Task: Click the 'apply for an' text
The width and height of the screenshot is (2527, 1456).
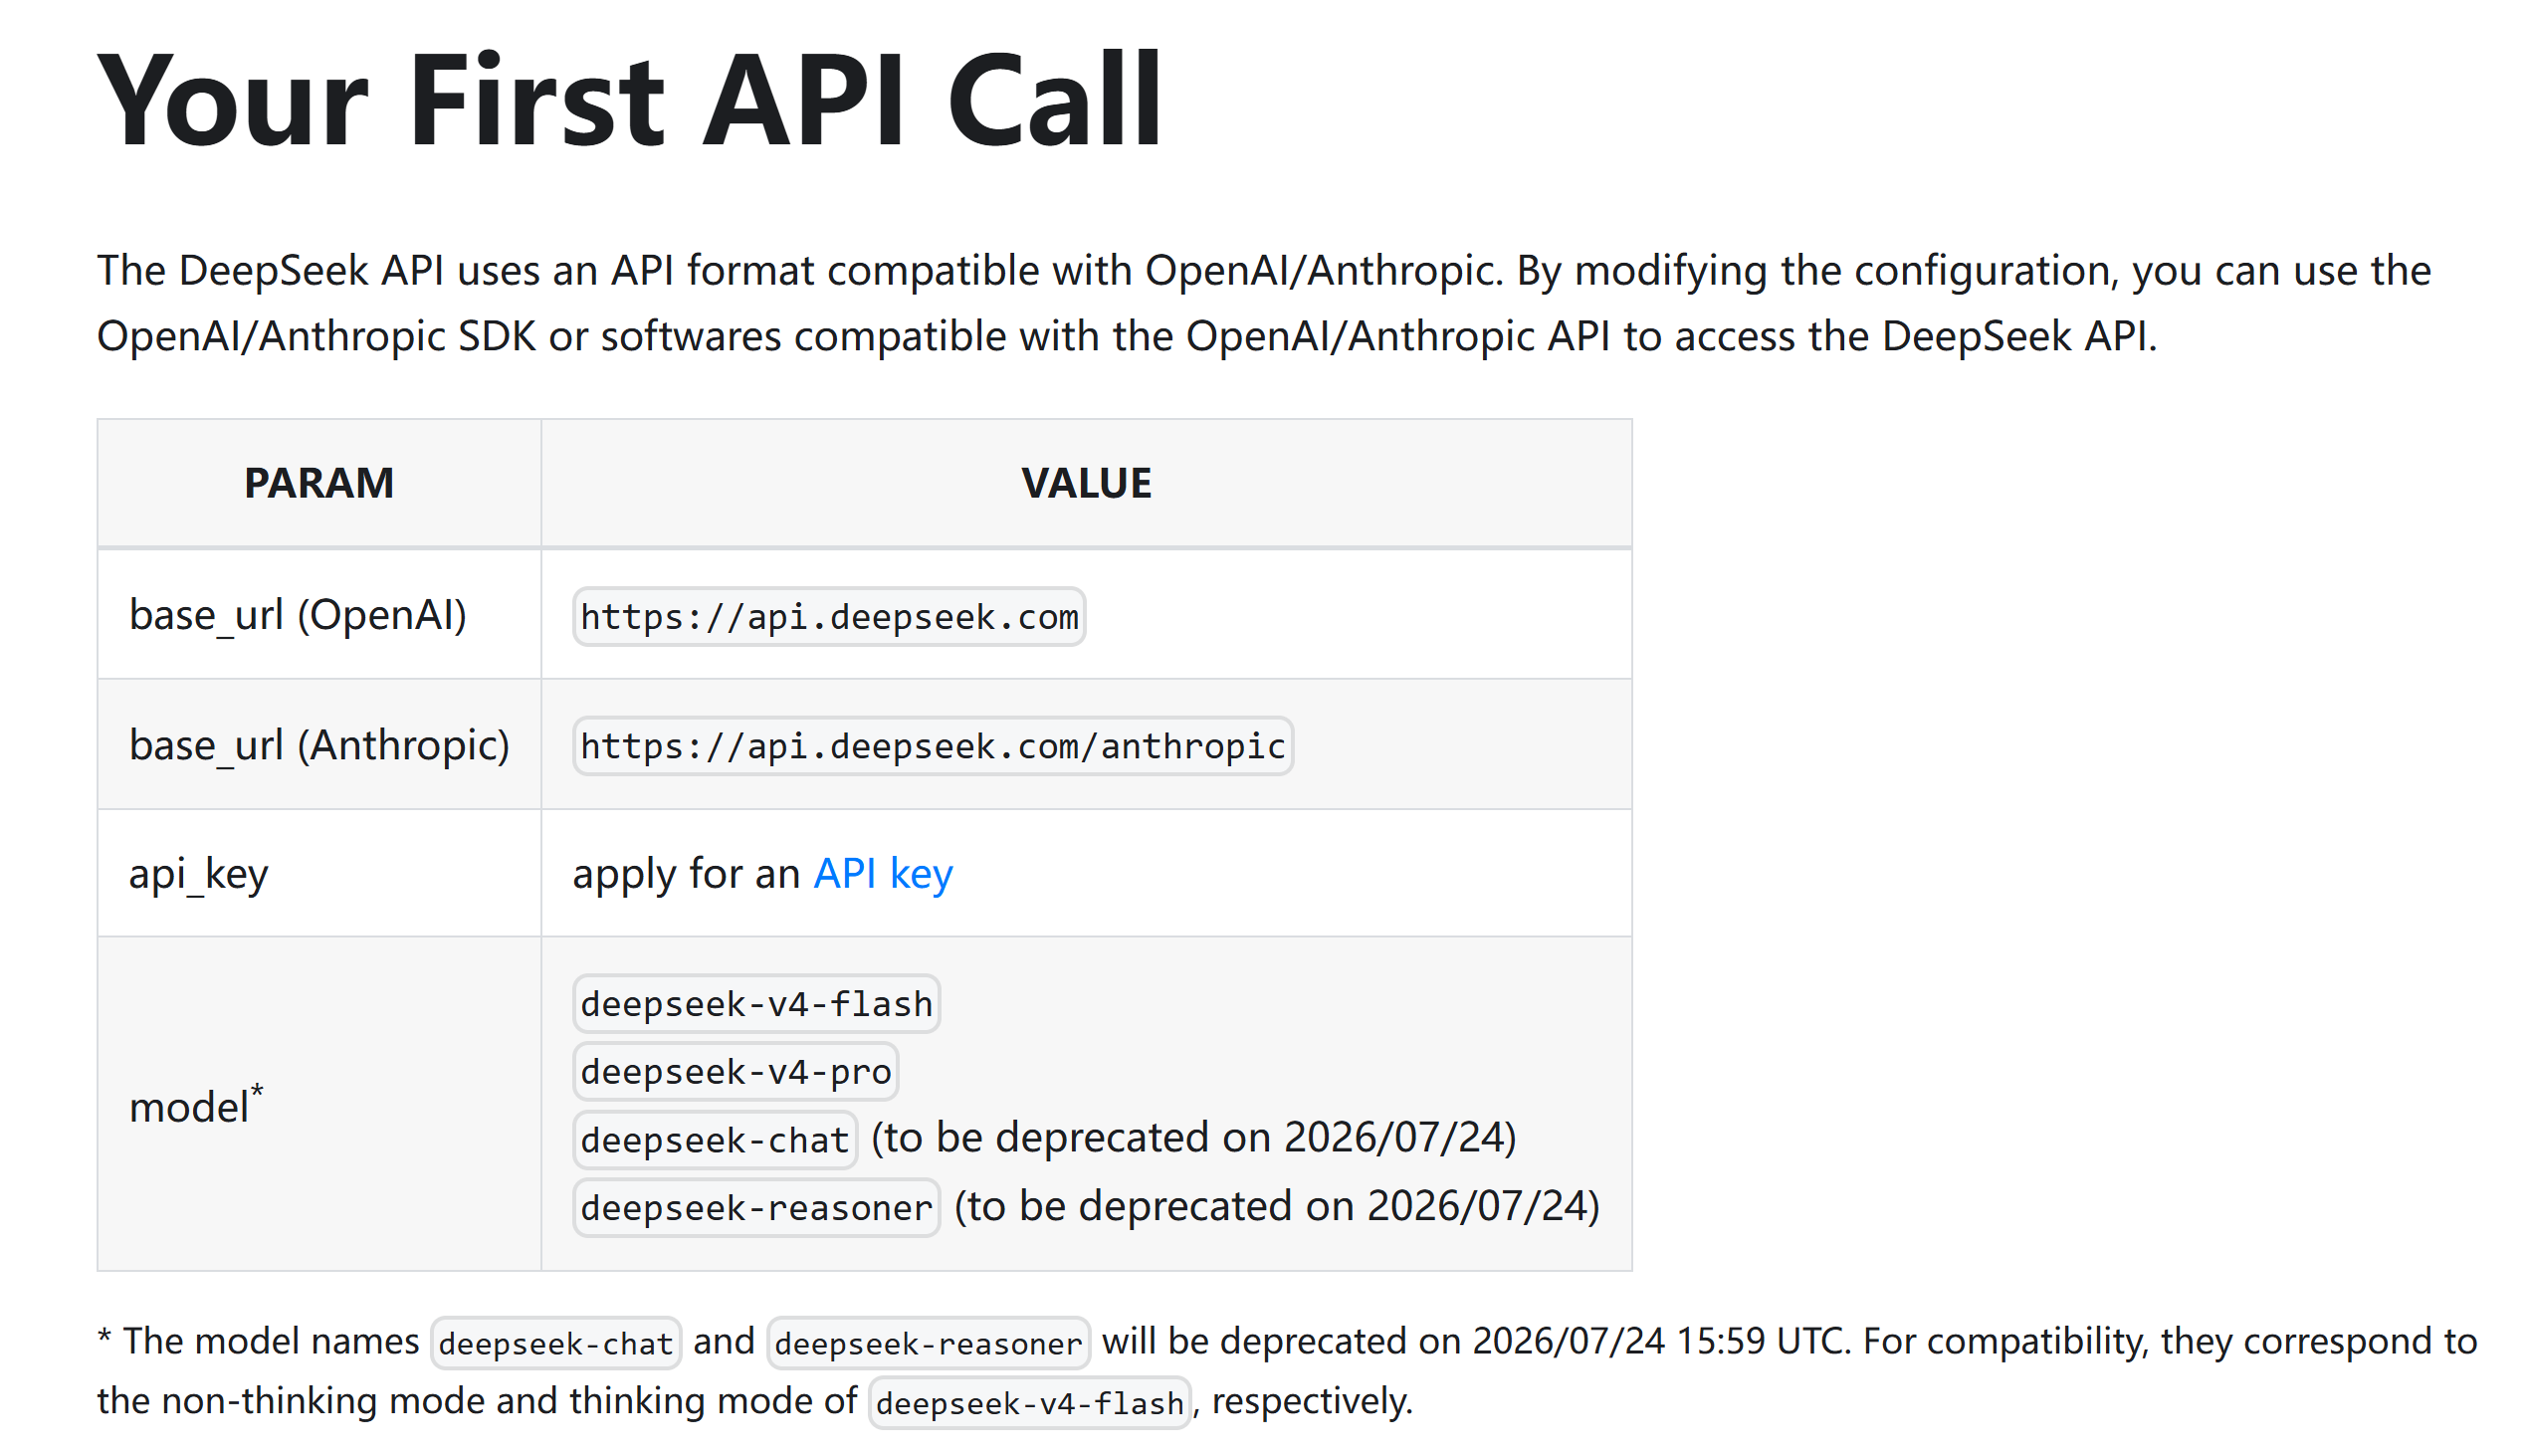Action: (686, 874)
